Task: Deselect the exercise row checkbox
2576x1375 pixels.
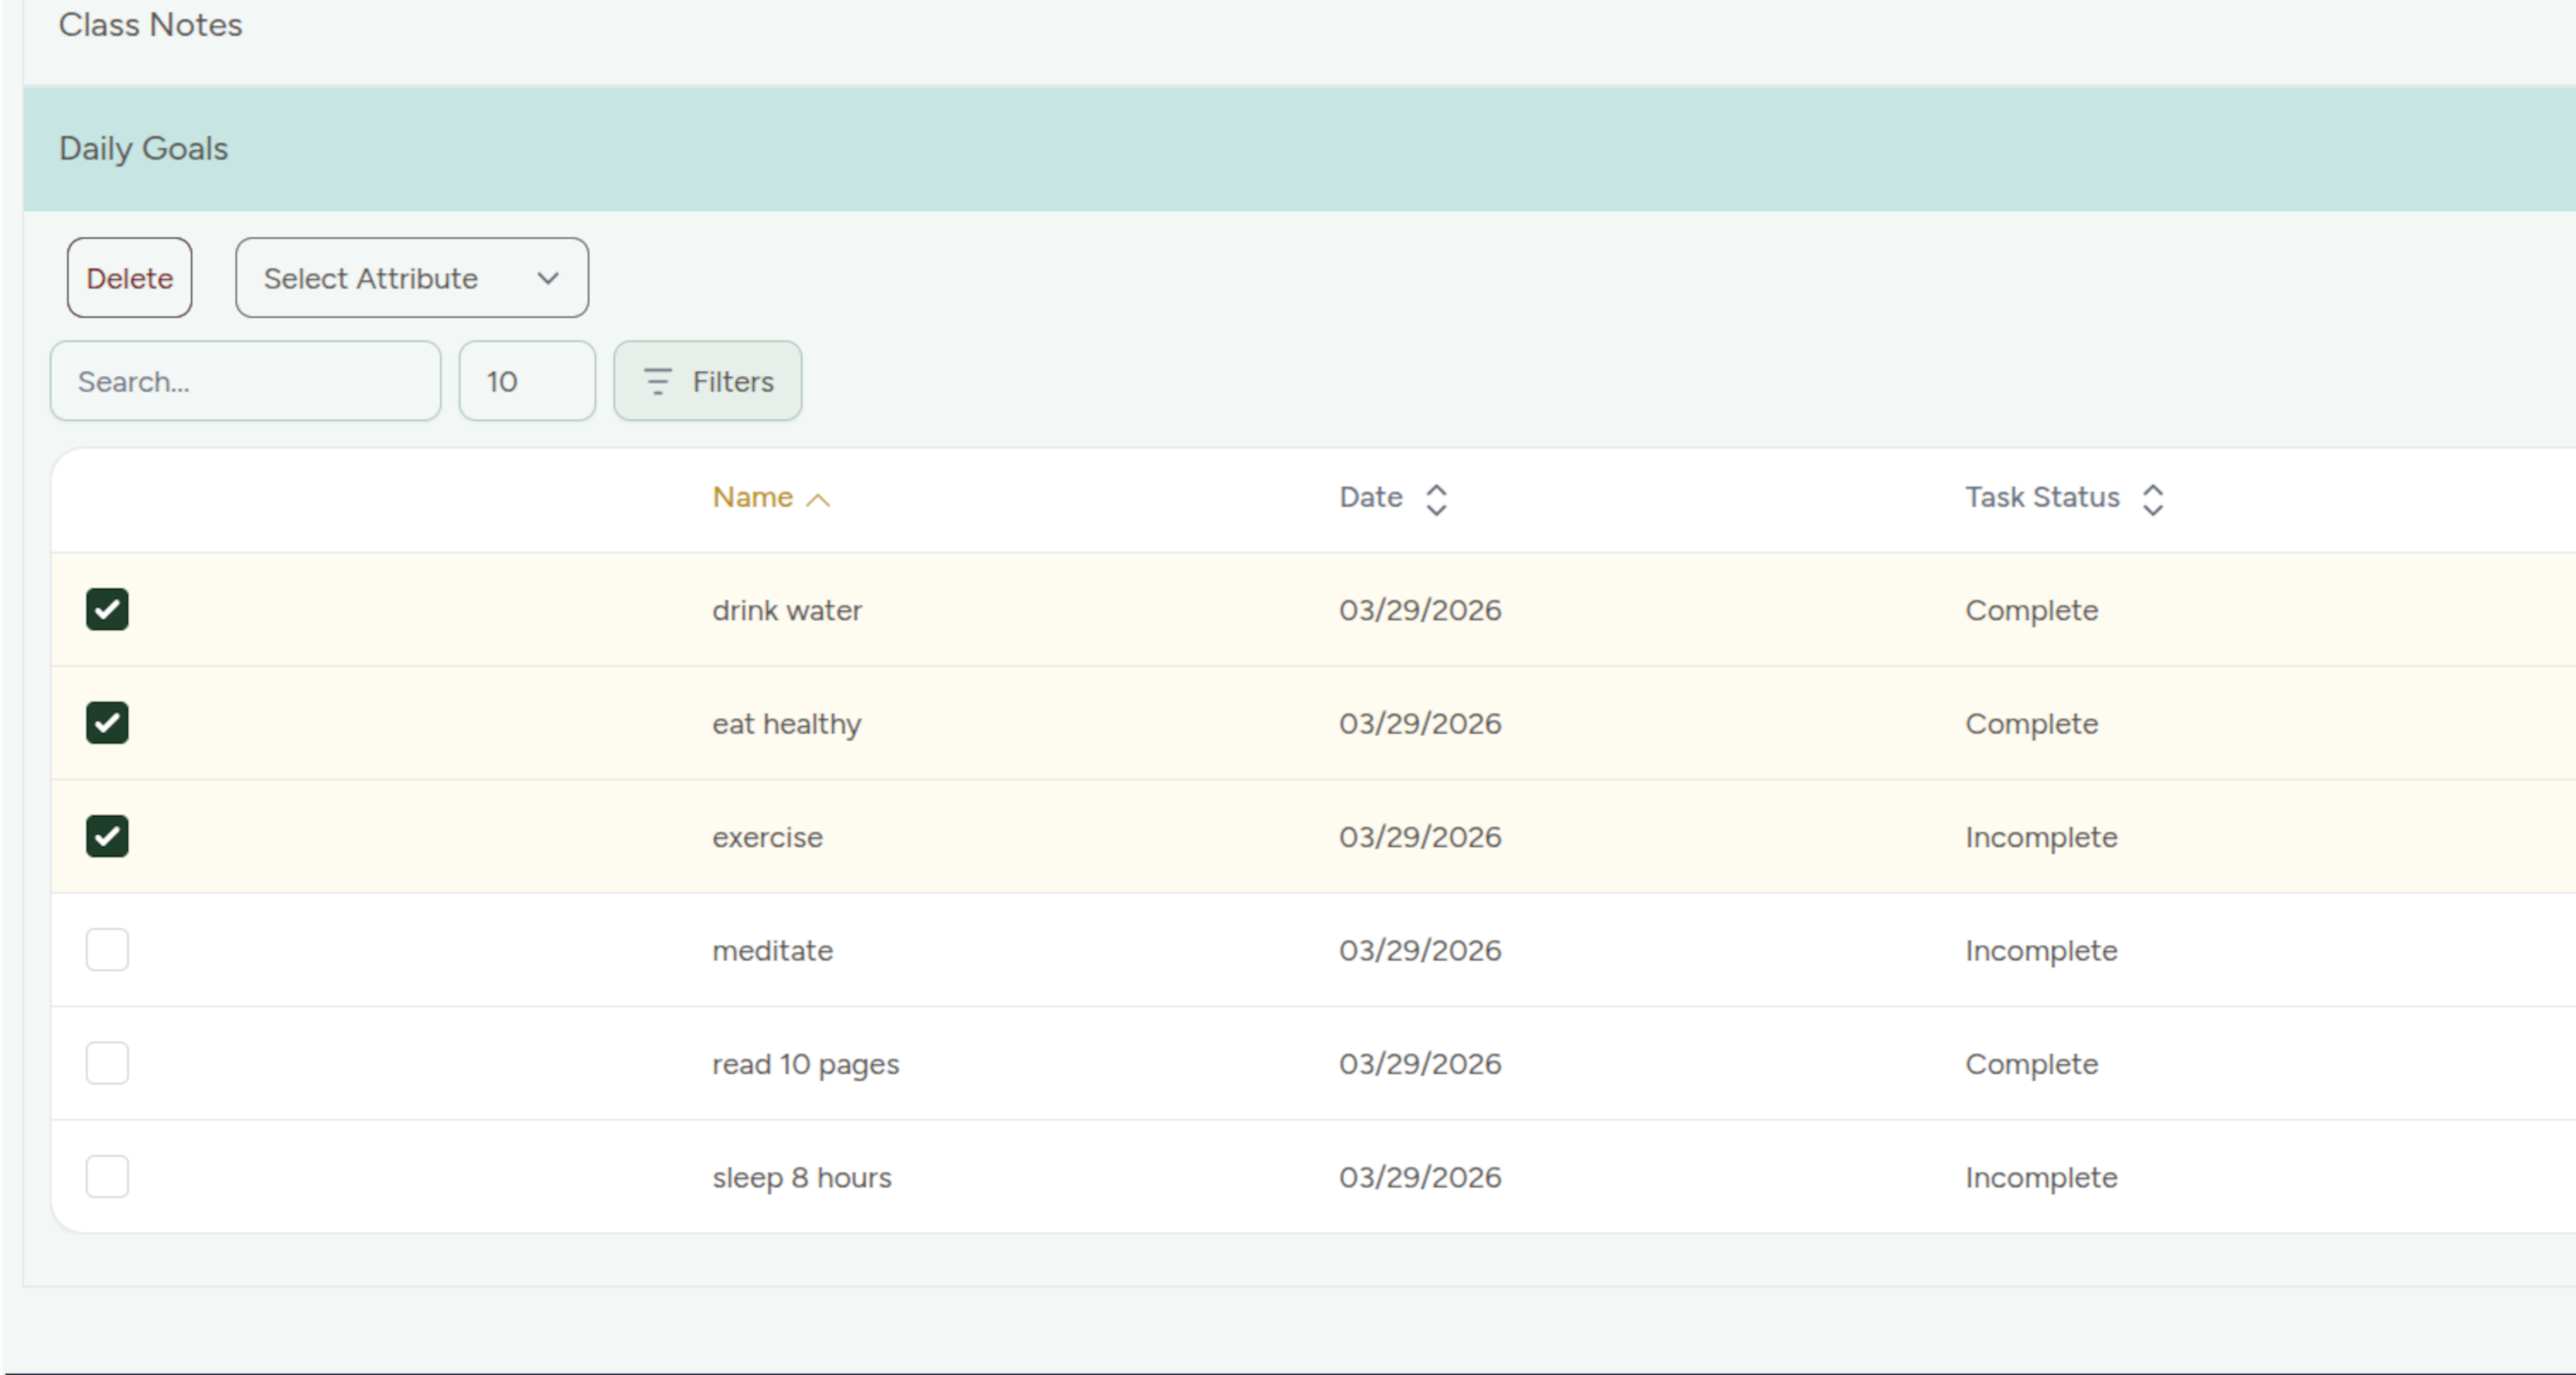Action: pos(107,836)
